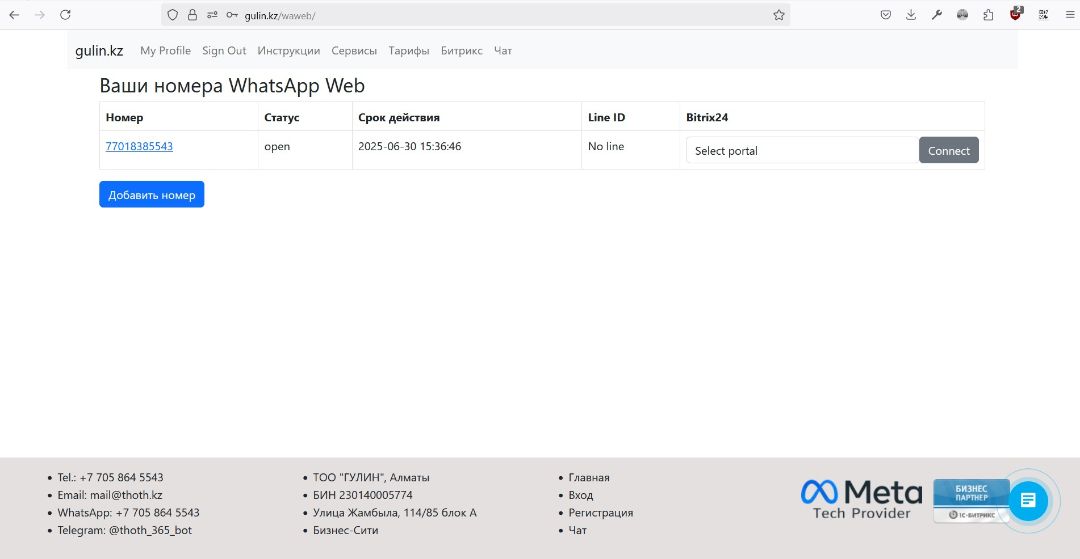Expand the Select portal dropdown

(802, 151)
